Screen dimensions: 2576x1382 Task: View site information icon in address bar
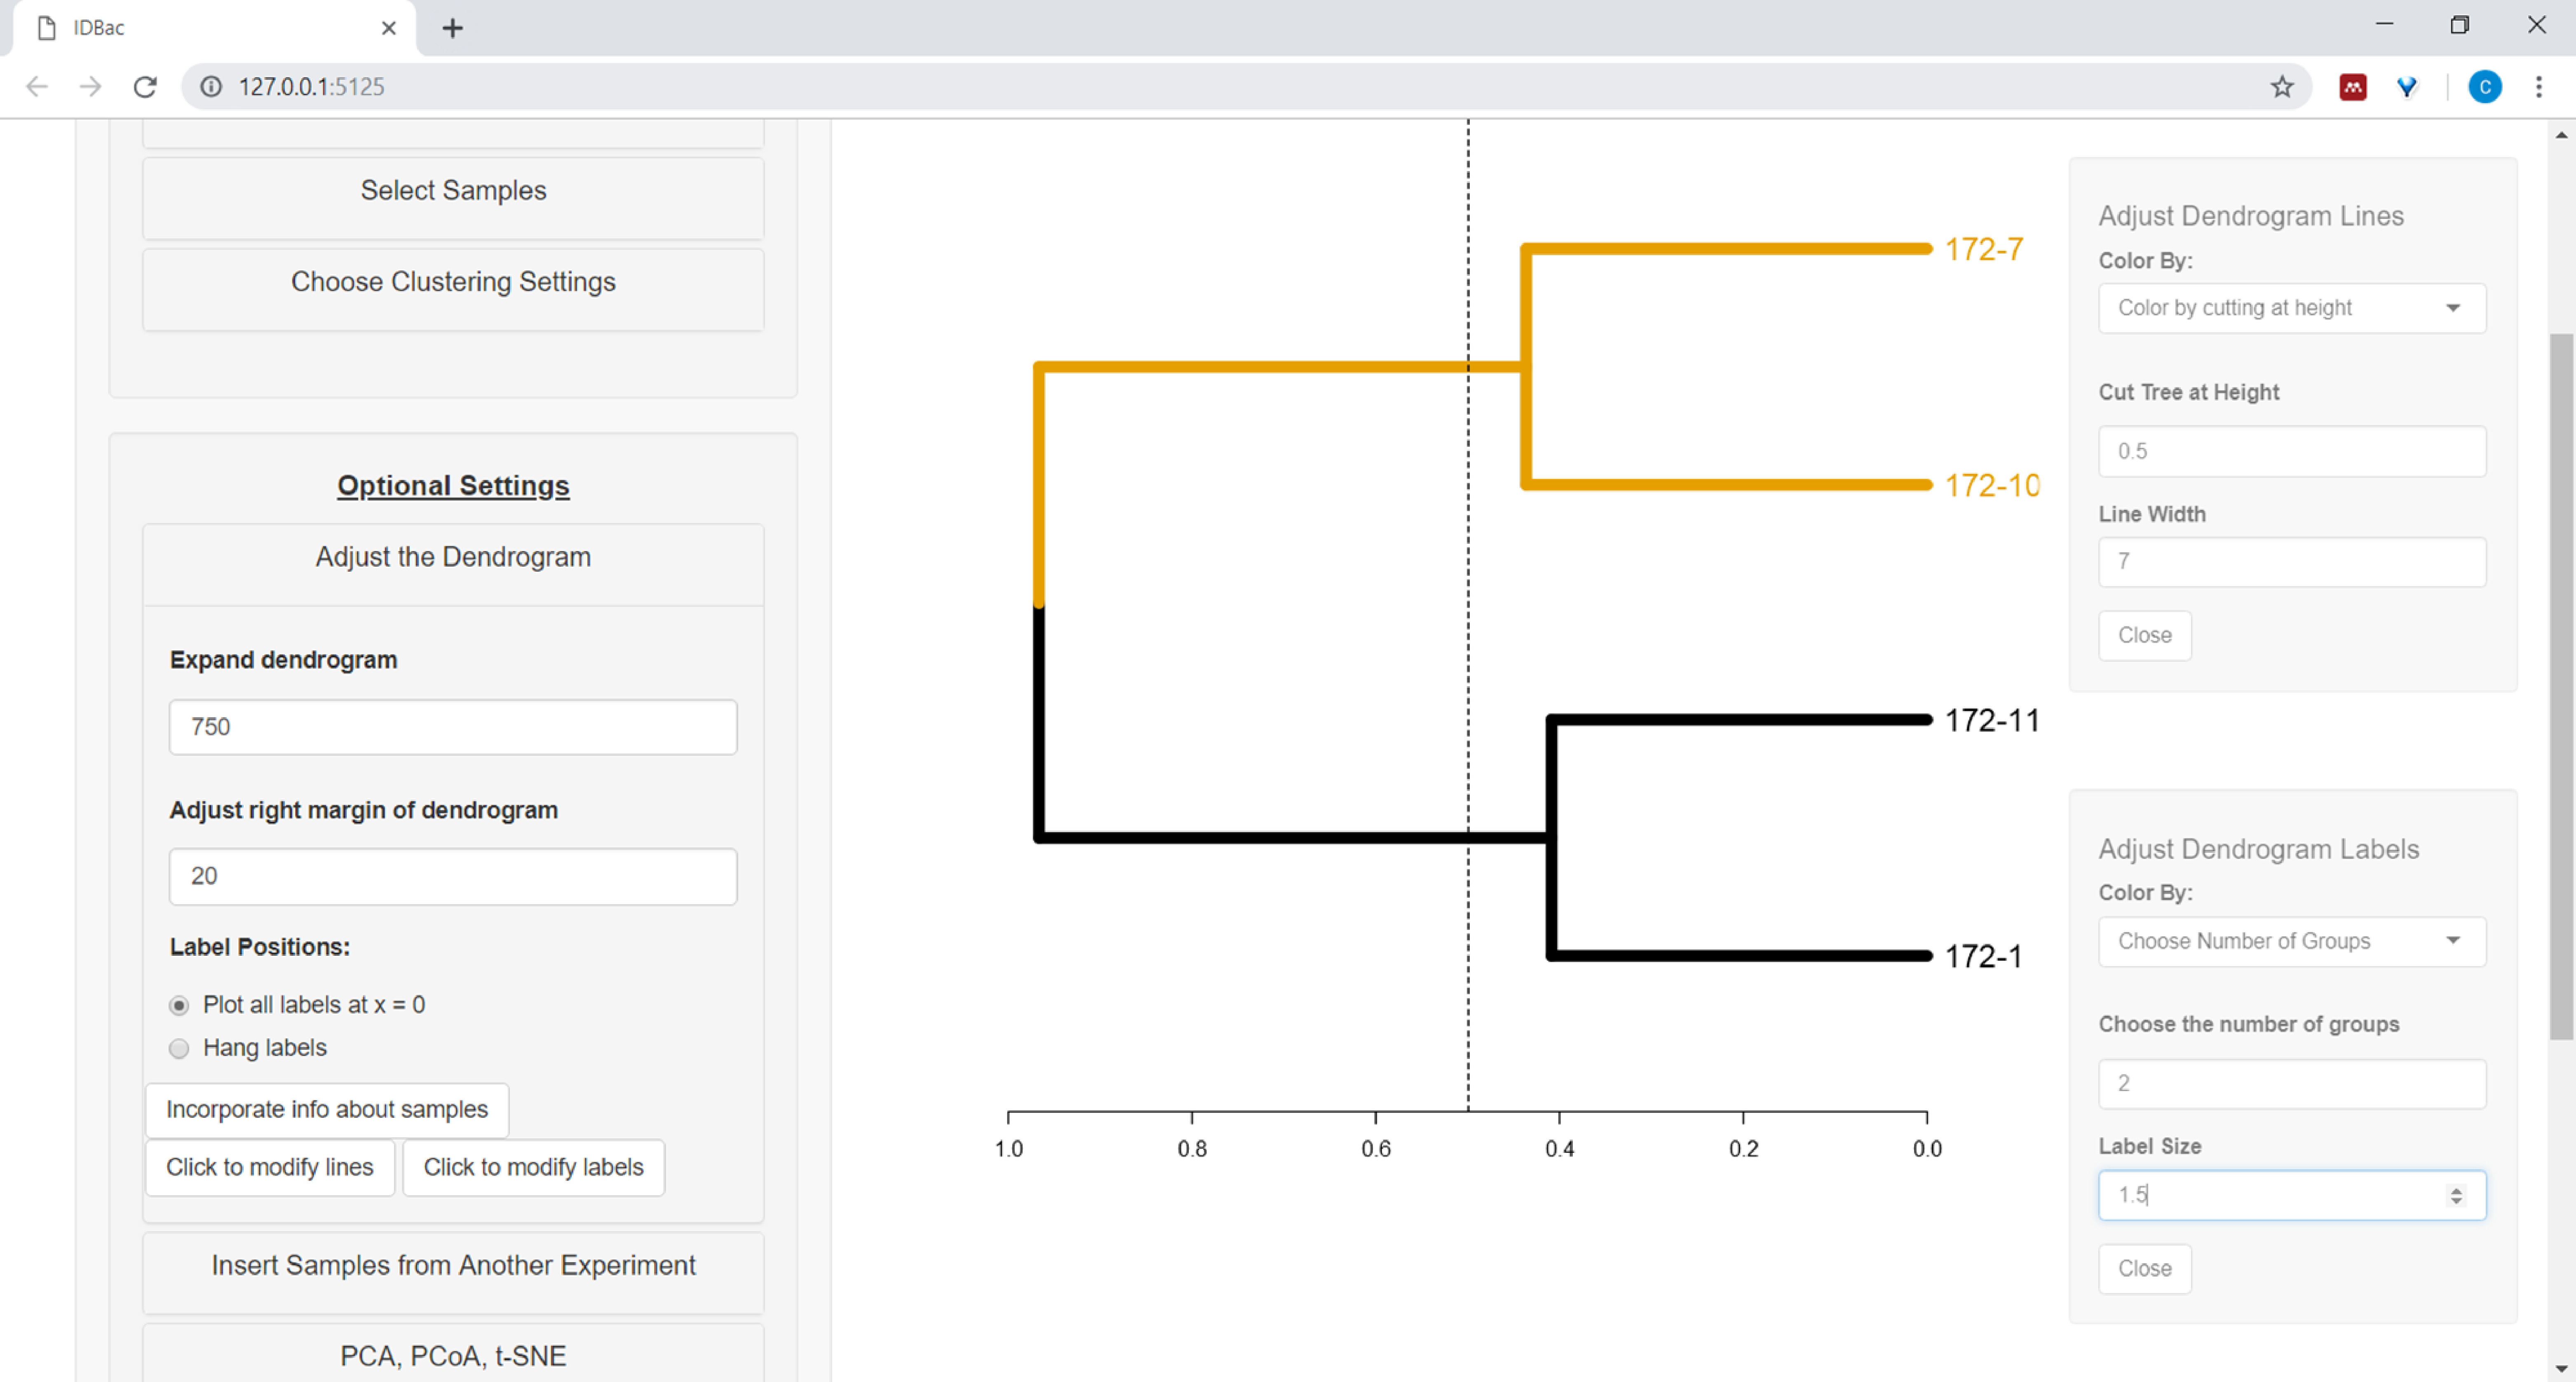[211, 87]
